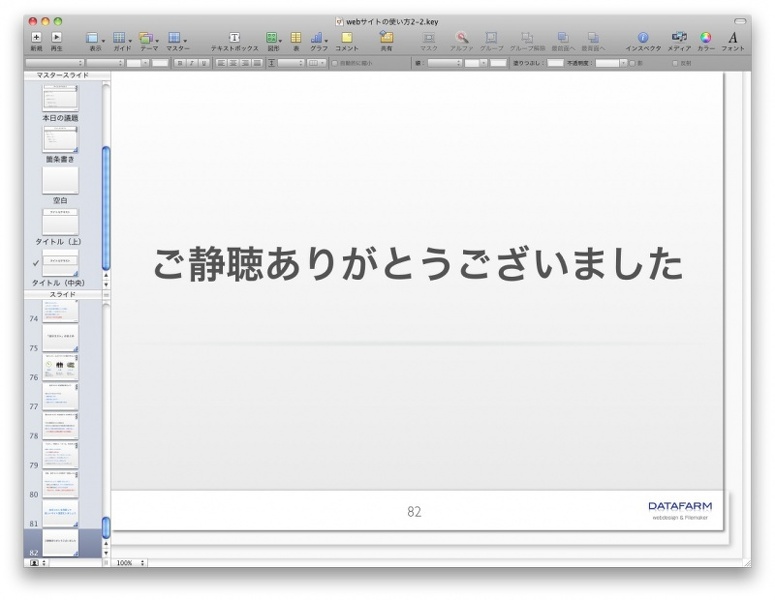The width and height of the screenshot is (775, 600).
Task: Enable the 反射 reflection checkbox
Action: point(675,63)
